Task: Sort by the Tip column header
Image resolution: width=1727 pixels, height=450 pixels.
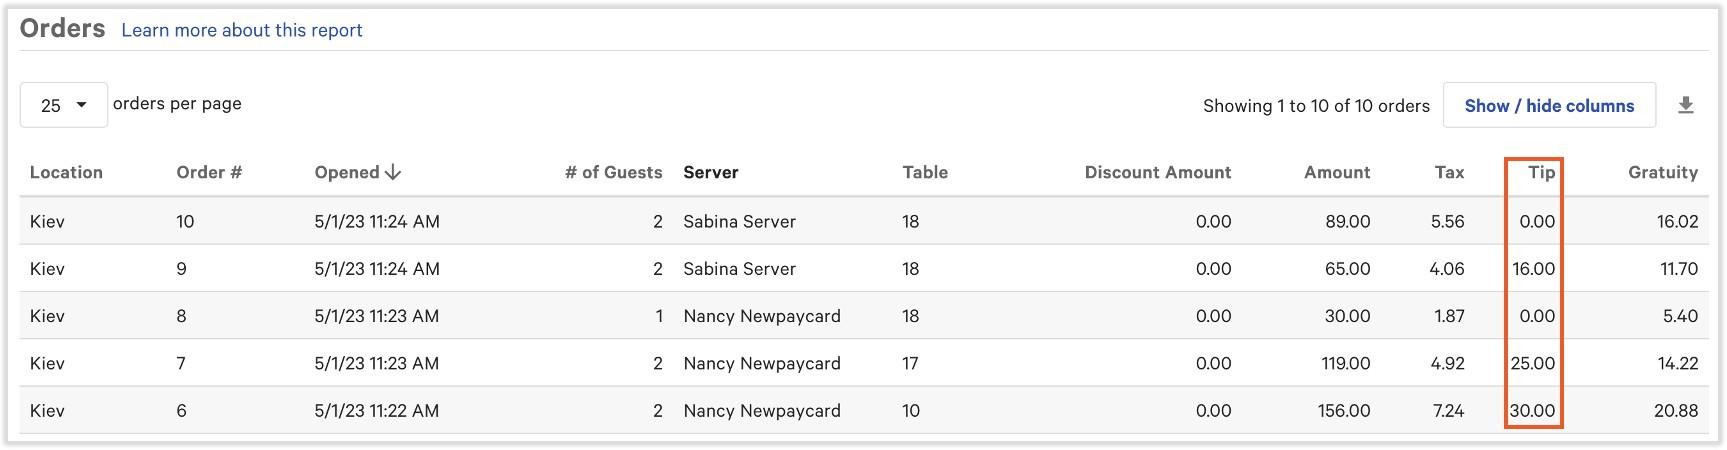Action: [1541, 172]
